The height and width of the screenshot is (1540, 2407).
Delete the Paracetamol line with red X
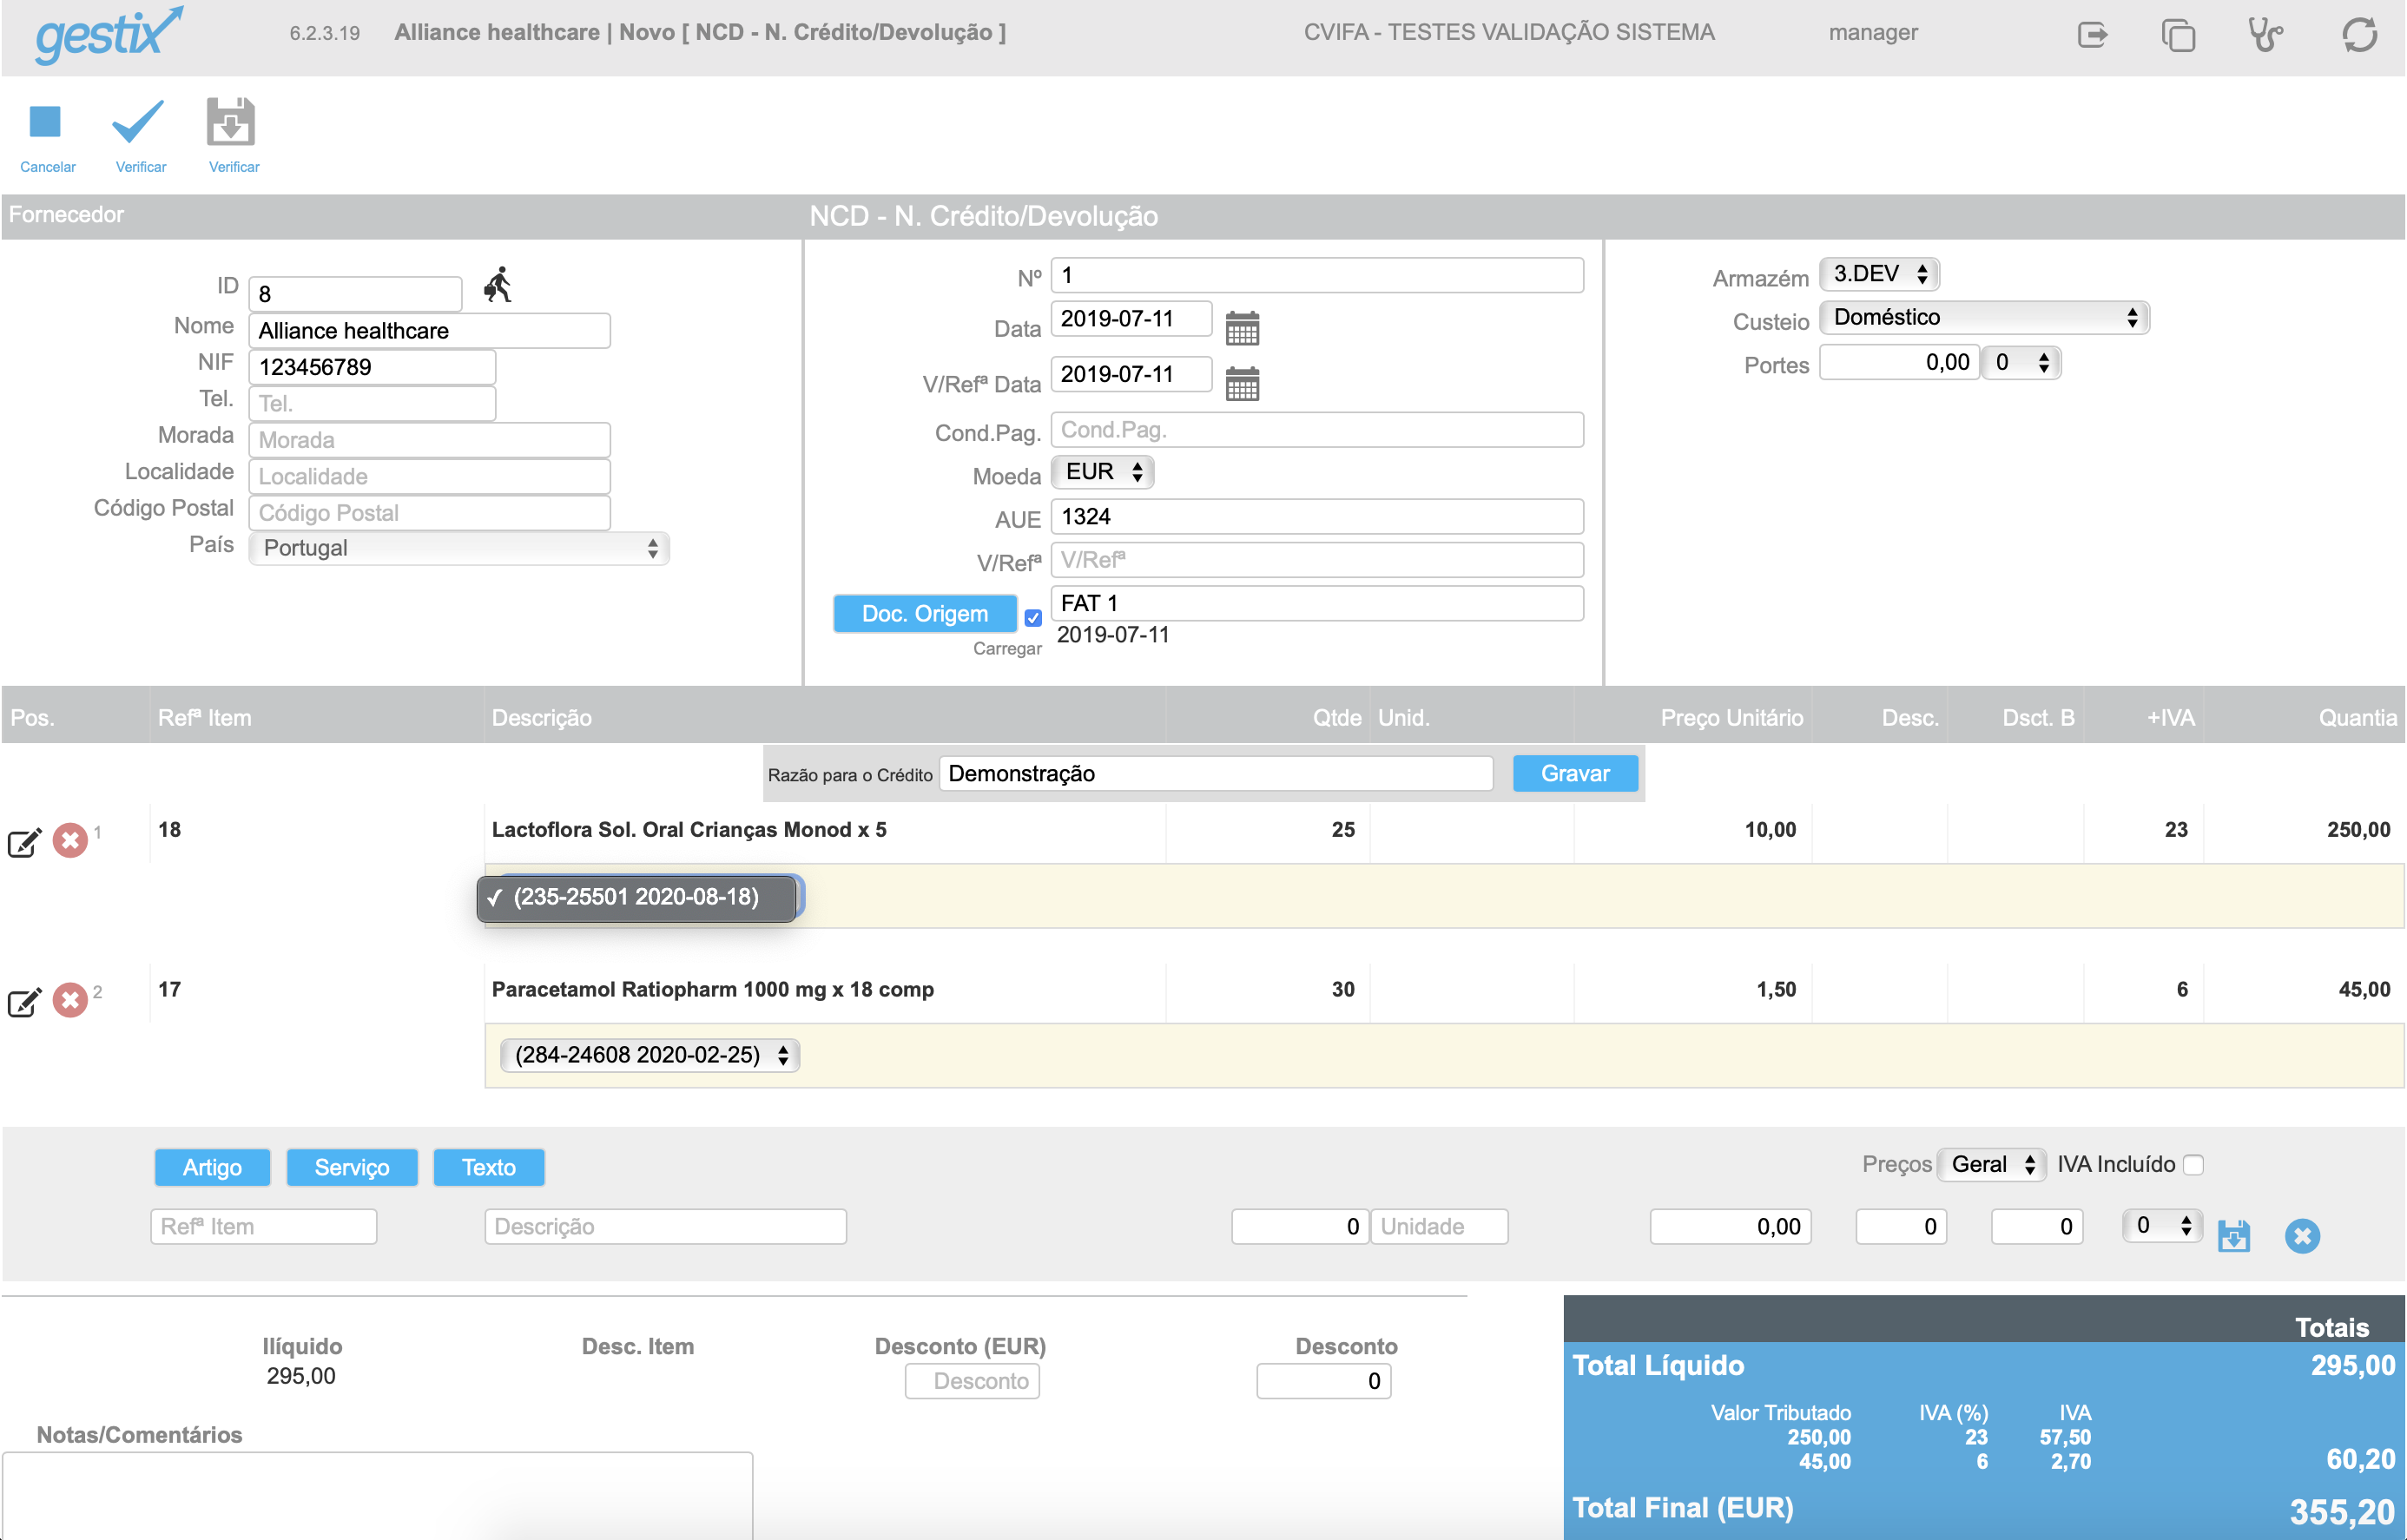(x=70, y=1000)
